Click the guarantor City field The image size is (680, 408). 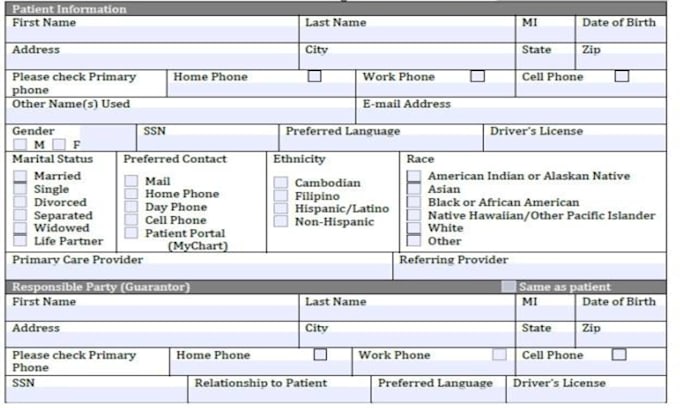[407, 334]
